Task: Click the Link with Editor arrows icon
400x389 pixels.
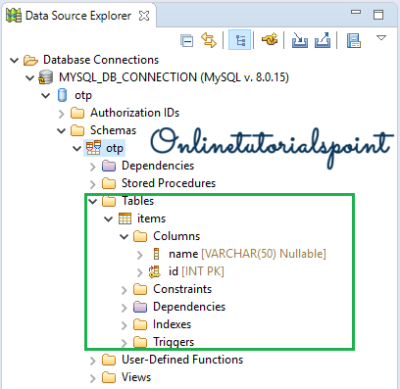Action: 209,41
